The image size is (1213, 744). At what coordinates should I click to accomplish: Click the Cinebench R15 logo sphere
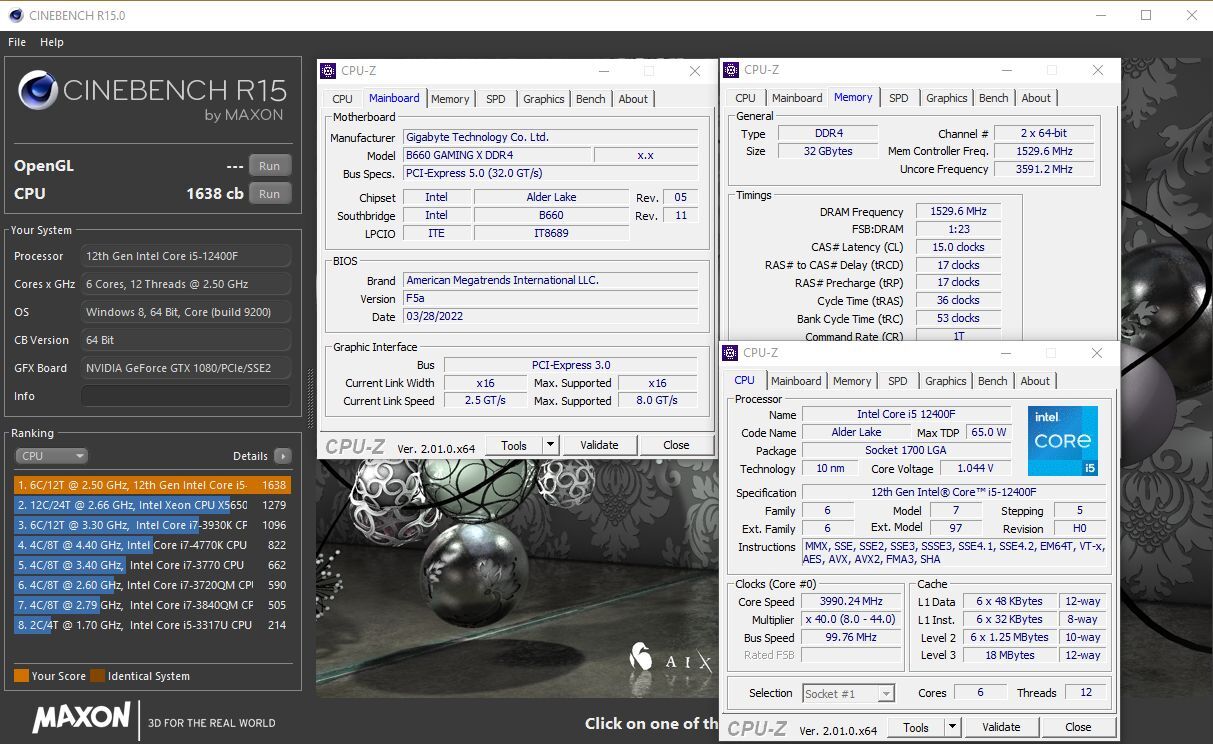37,91
